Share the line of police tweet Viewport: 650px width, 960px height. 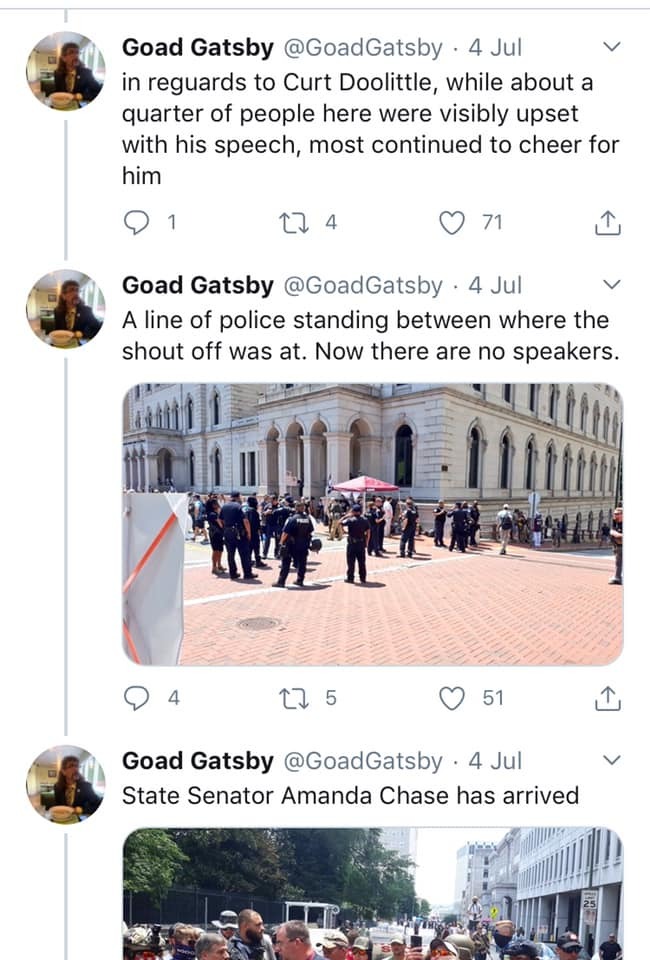click(x=607, y=699)
